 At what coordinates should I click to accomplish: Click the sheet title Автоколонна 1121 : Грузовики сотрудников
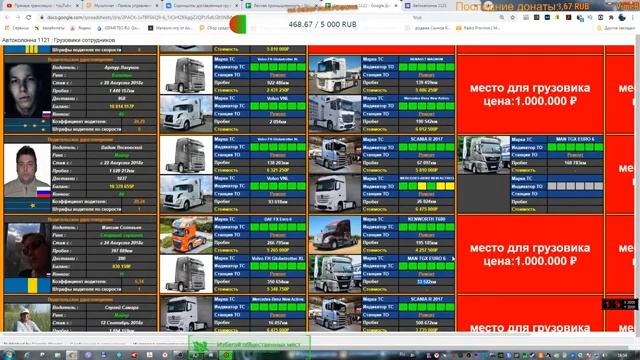[59, 40]
